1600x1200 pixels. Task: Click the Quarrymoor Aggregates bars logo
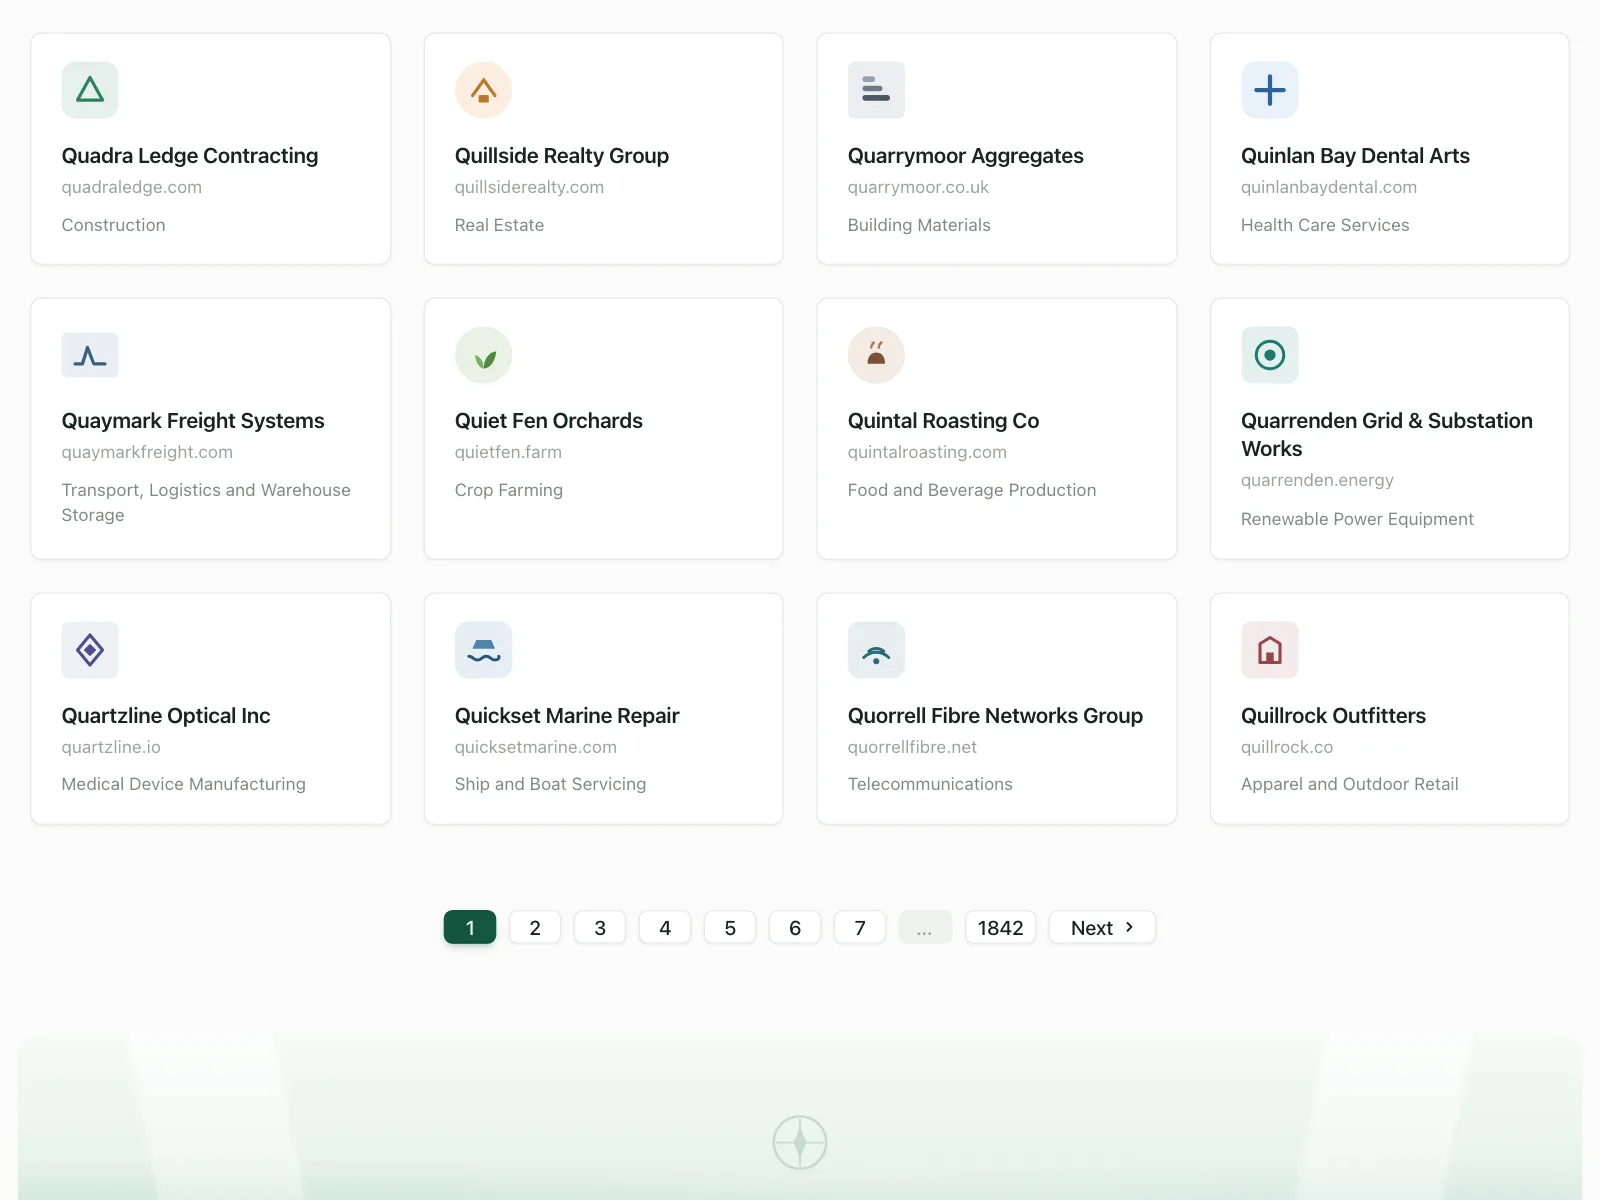[x=876, y=90]
